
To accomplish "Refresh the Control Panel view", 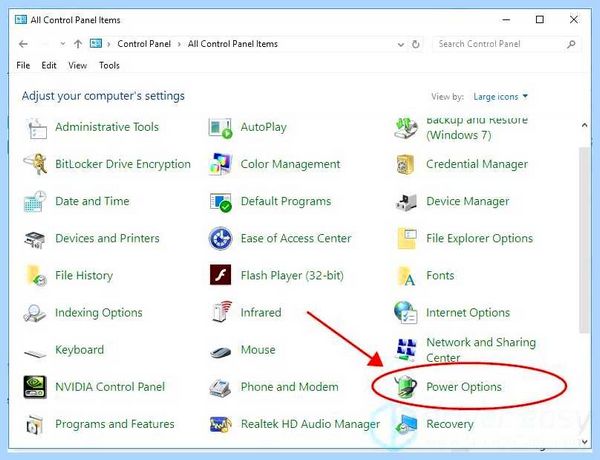I will (x=416, y=44).
